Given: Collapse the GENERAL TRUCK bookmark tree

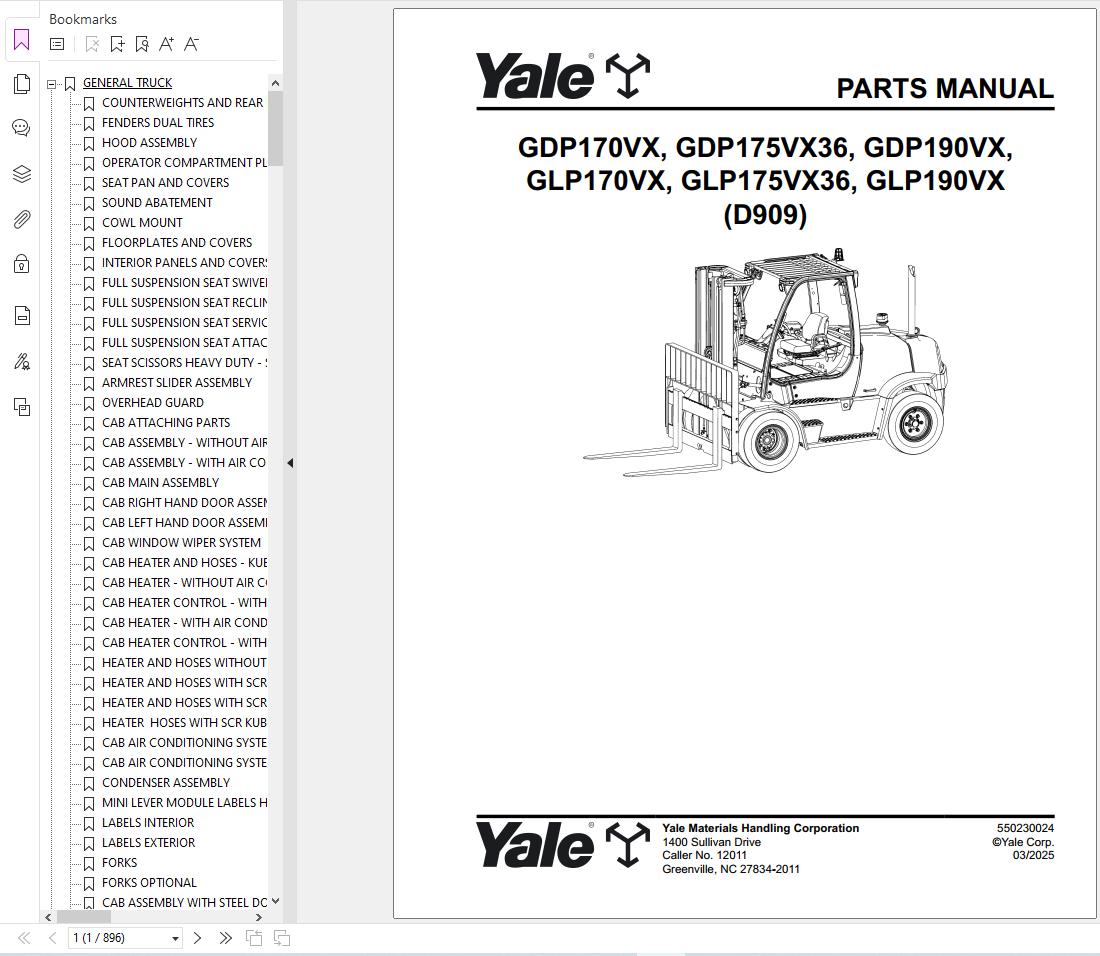Looking at the screenshot, I should 50,82.
